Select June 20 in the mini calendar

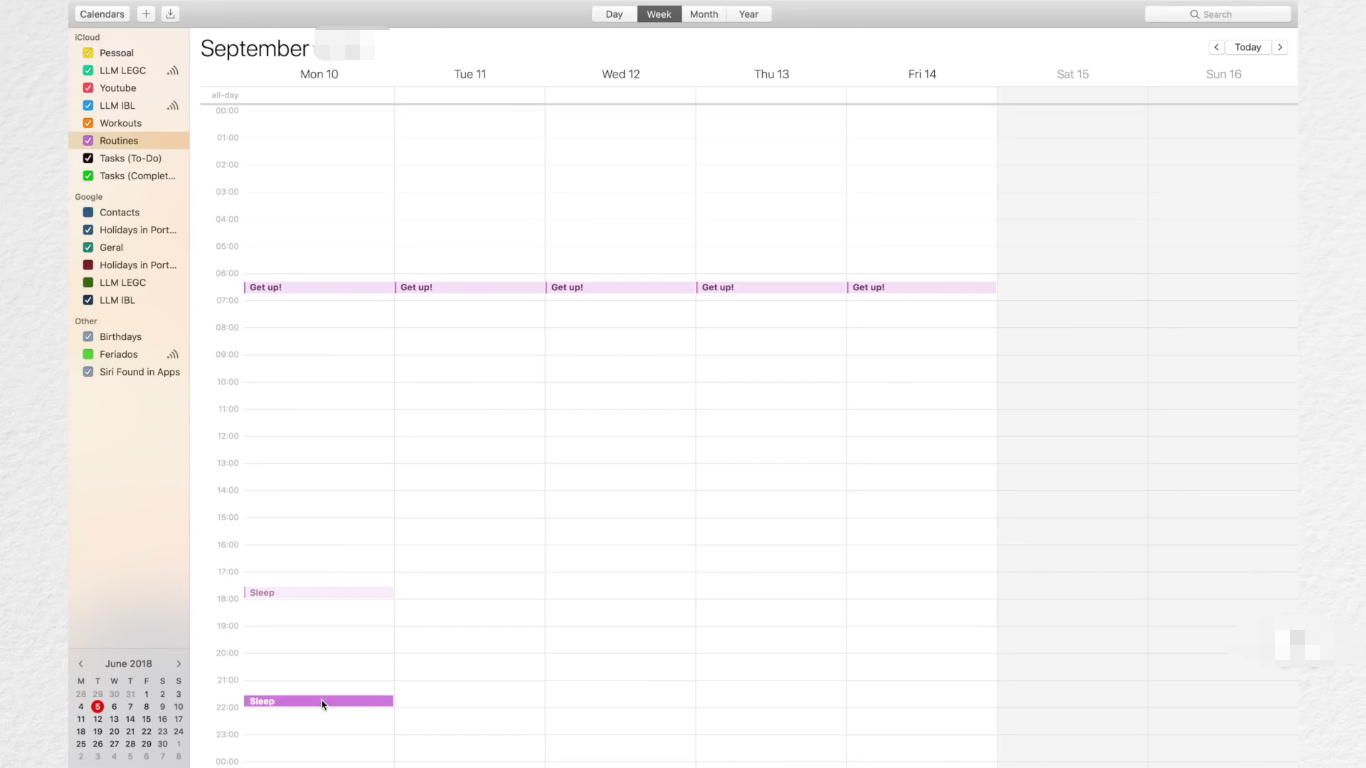click(114, 732)
